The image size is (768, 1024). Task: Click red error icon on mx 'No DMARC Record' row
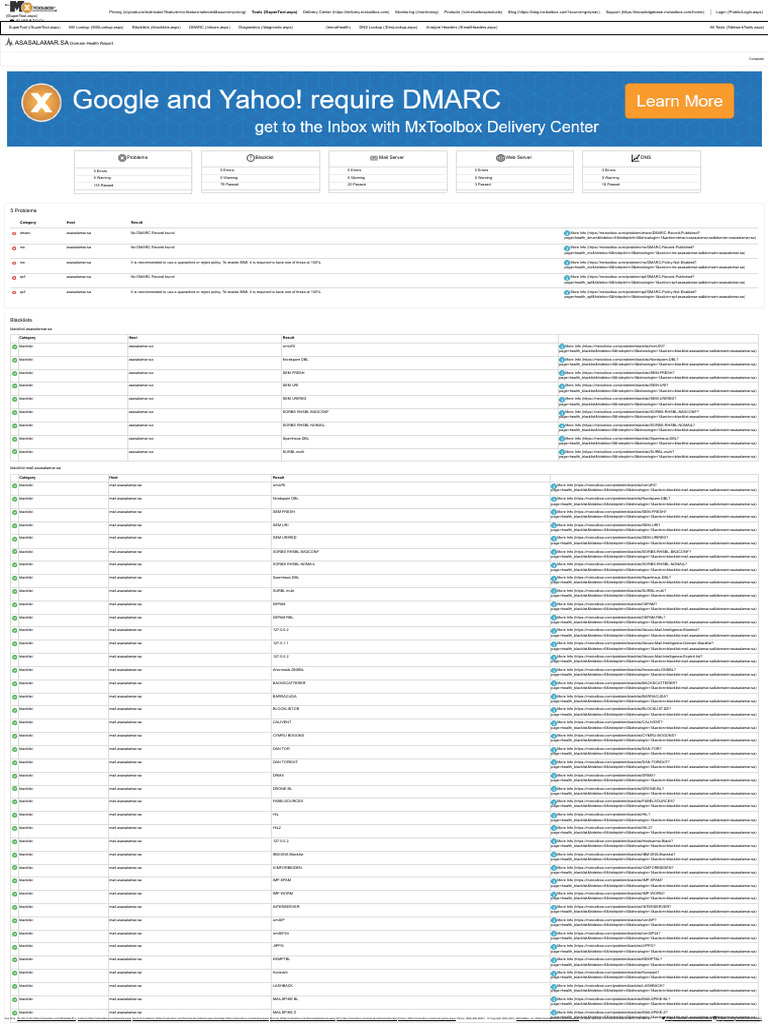14,248
